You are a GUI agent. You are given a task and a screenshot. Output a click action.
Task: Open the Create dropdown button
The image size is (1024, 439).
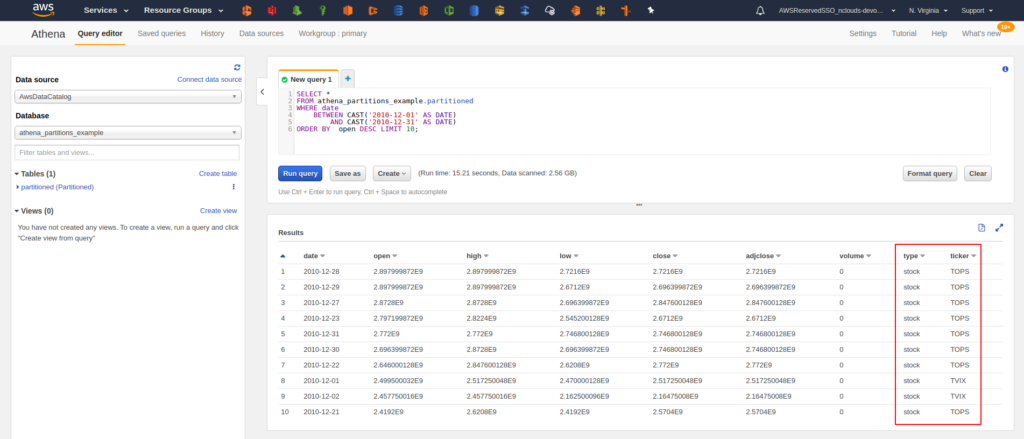pos(391,173)
